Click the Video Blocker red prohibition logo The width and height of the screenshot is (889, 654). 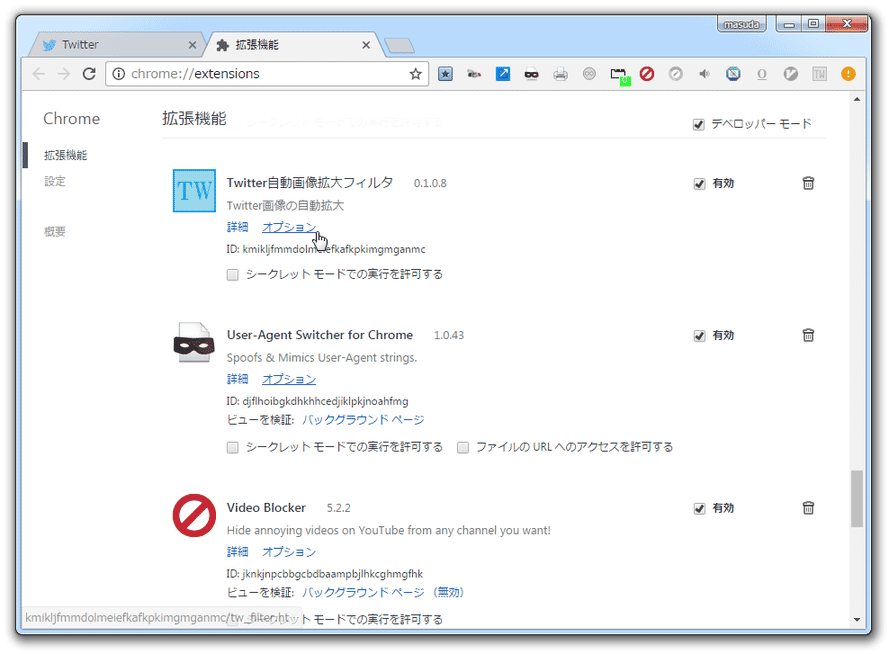pyautogui.click(x=194, y=515)
